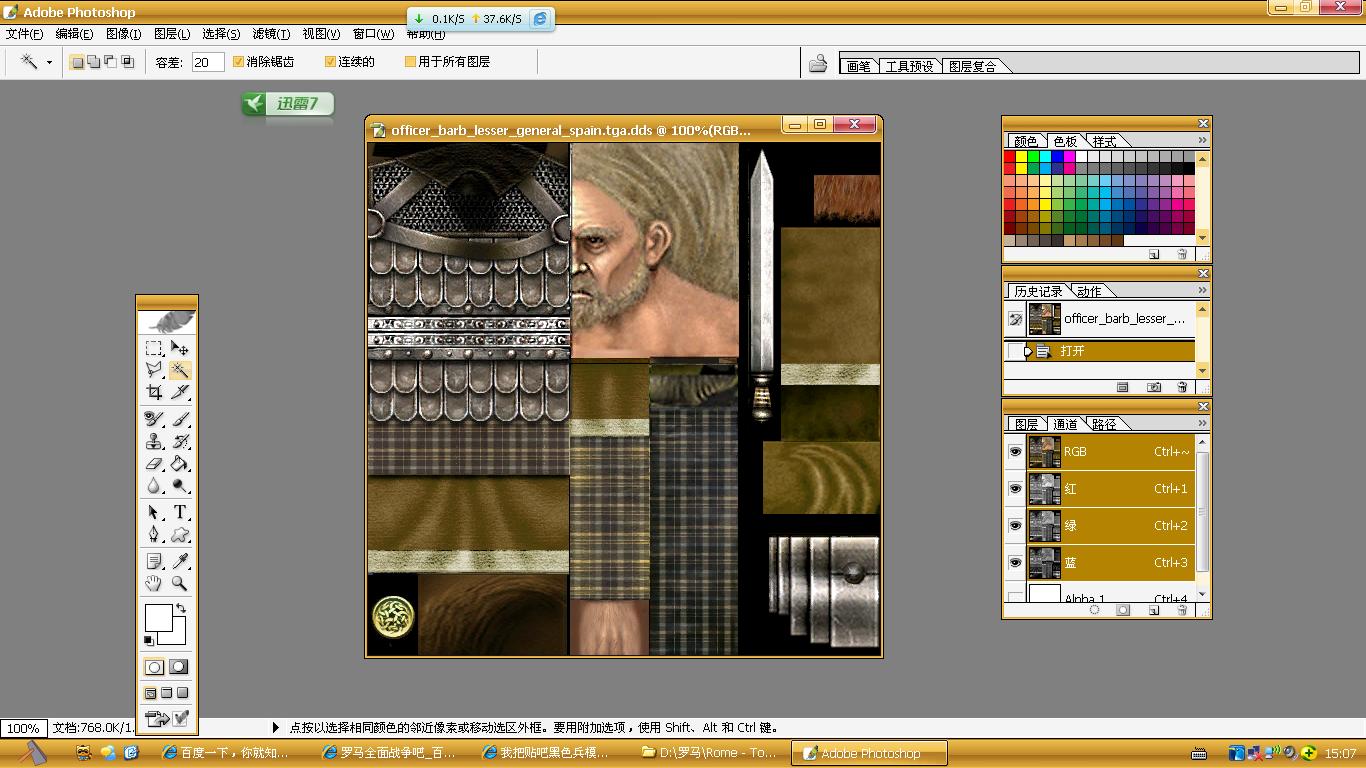The width and height of the screenshot is (1366, 768).
Task: Open the 工具预设 tool presets tab
Action: point(910,66)
